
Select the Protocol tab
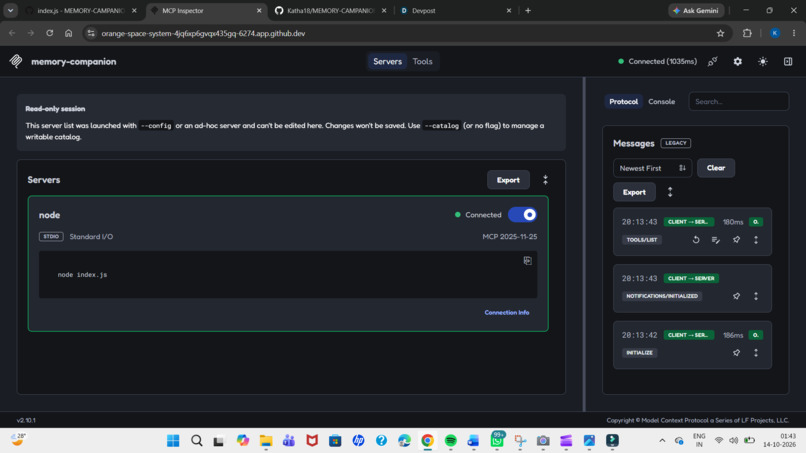click(x=624, y=102)
